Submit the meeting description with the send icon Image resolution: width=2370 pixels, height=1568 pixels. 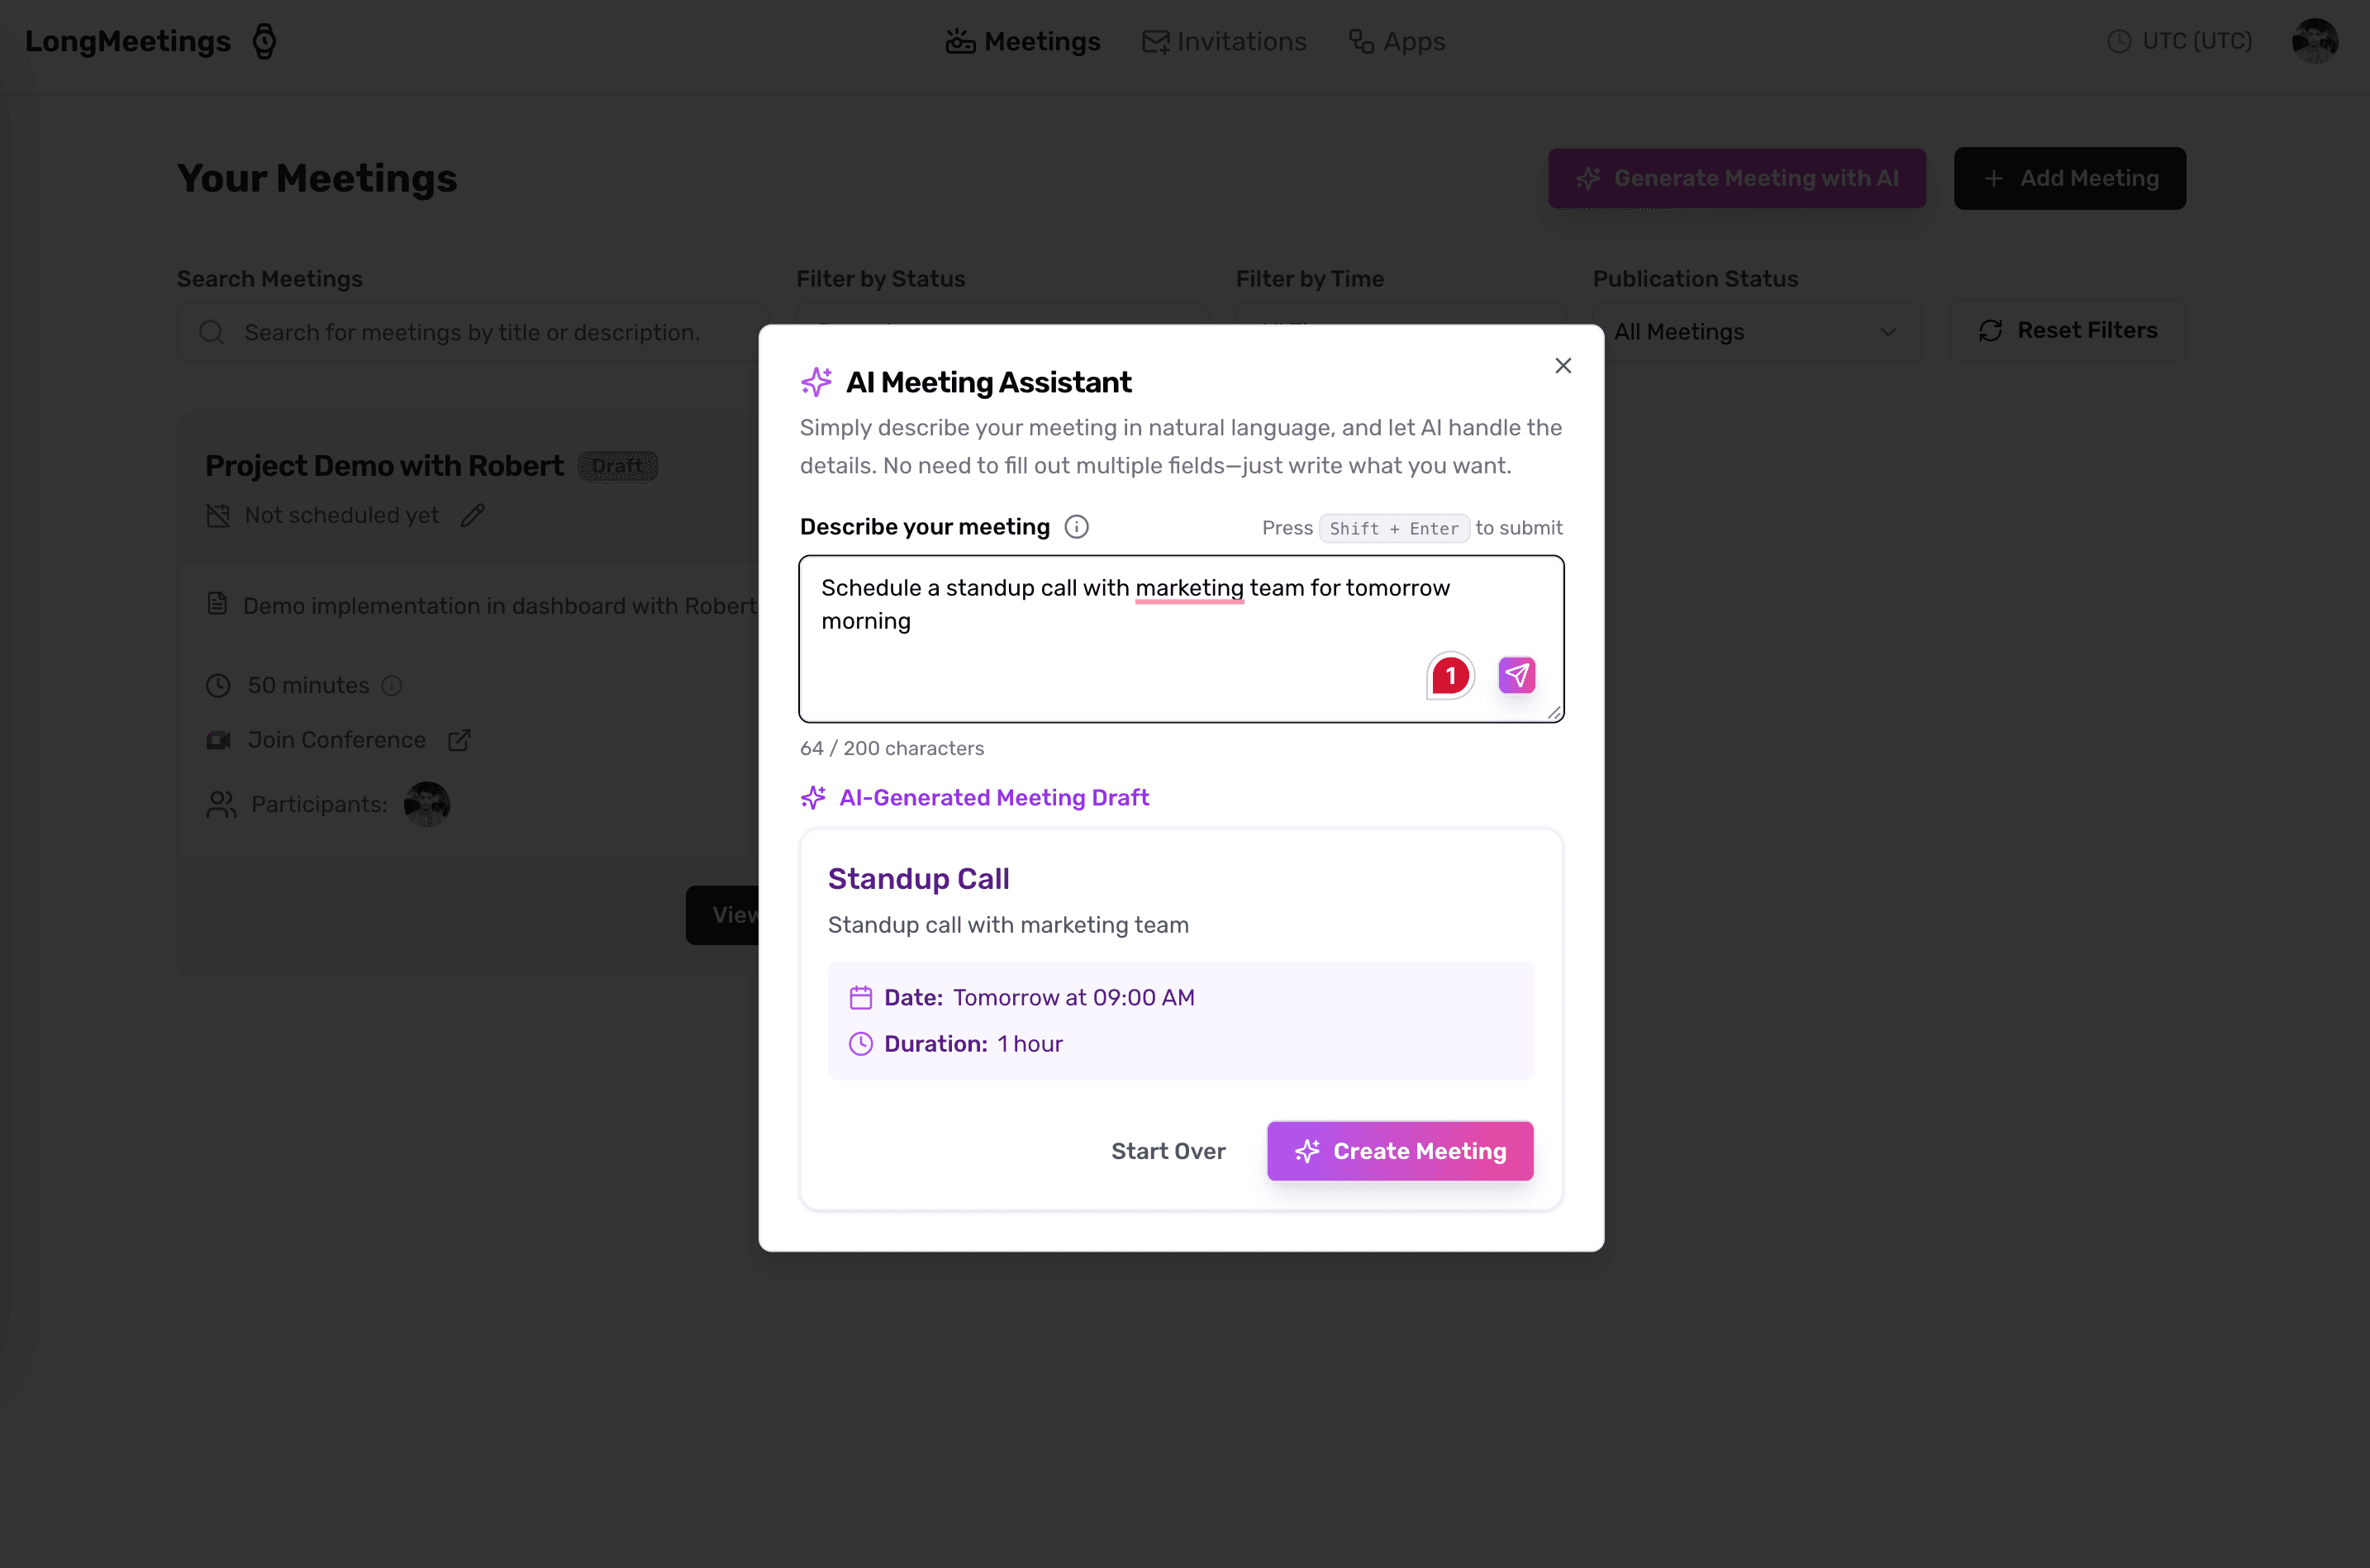[1516, 676]
